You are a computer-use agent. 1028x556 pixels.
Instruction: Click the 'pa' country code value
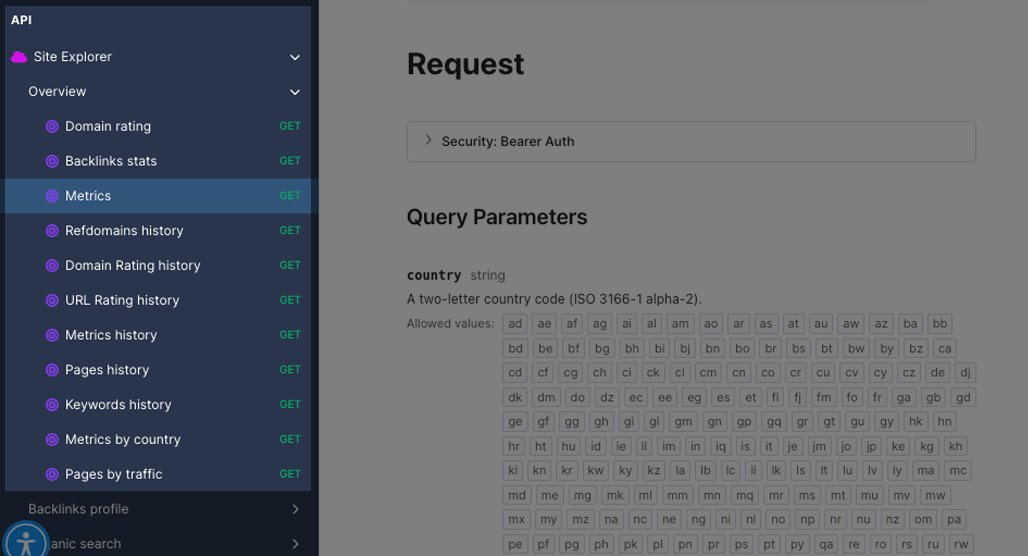click(x=954, y=520)
